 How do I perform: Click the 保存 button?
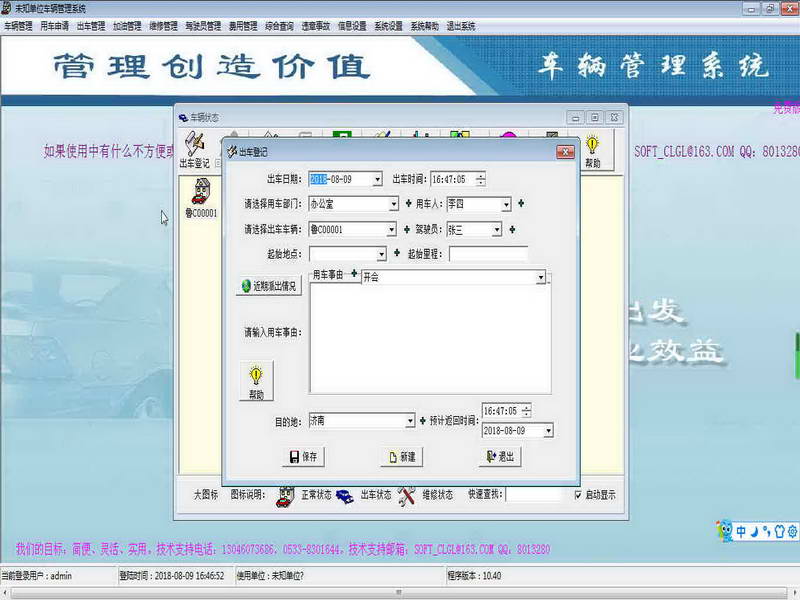303,457
